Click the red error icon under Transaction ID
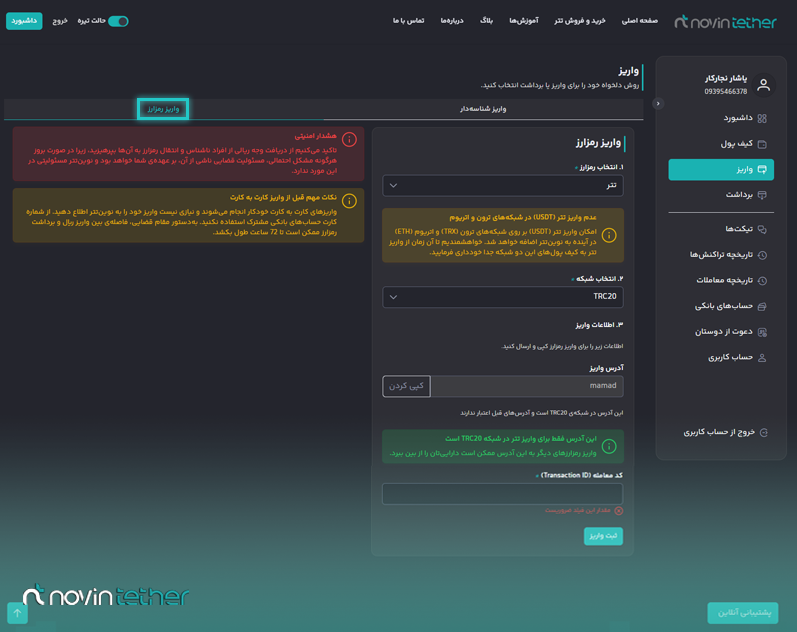 (619, 510)
